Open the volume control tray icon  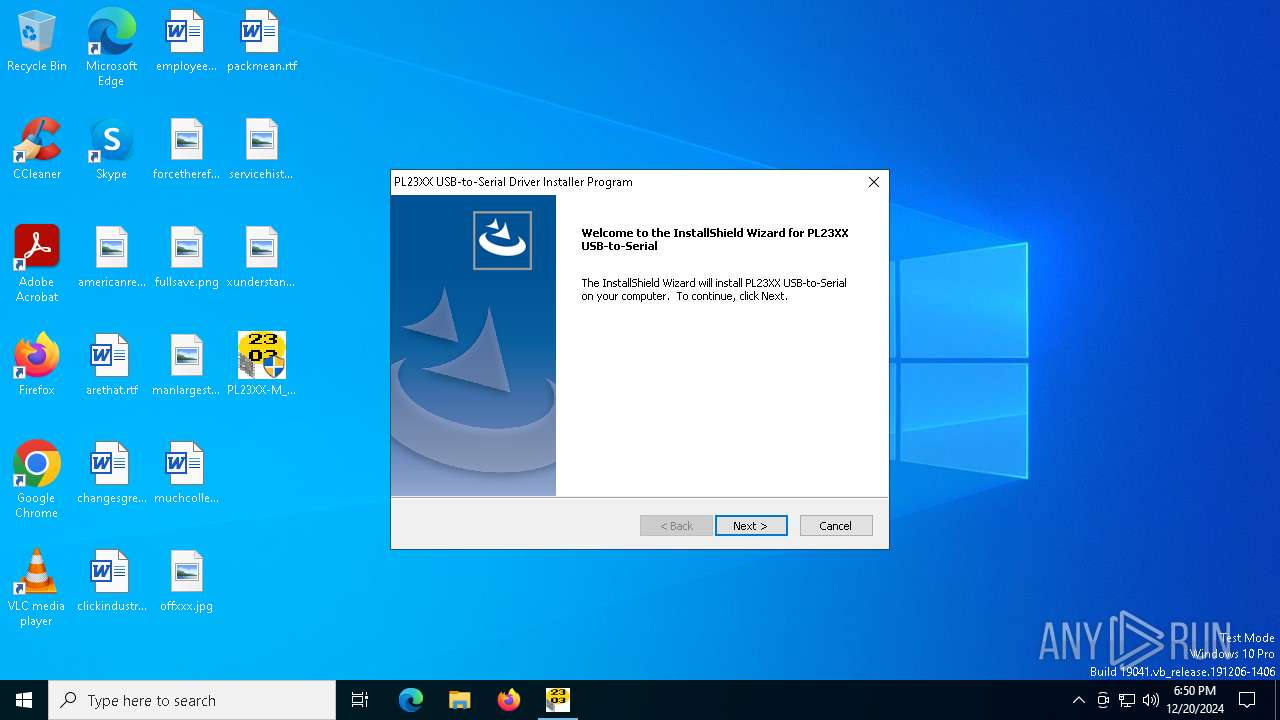pyautogui.click(x=1151, y=700)
